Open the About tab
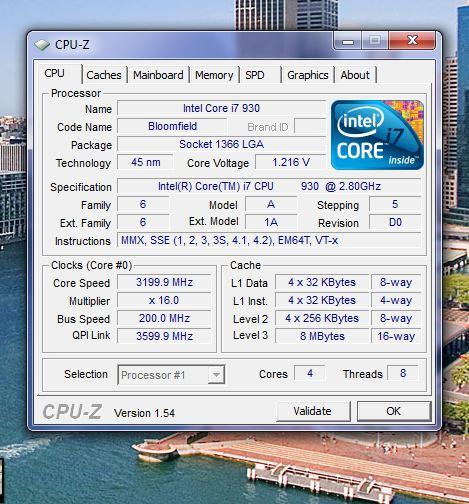This screenshot has width=469, height=504. (x=355, y=75)
